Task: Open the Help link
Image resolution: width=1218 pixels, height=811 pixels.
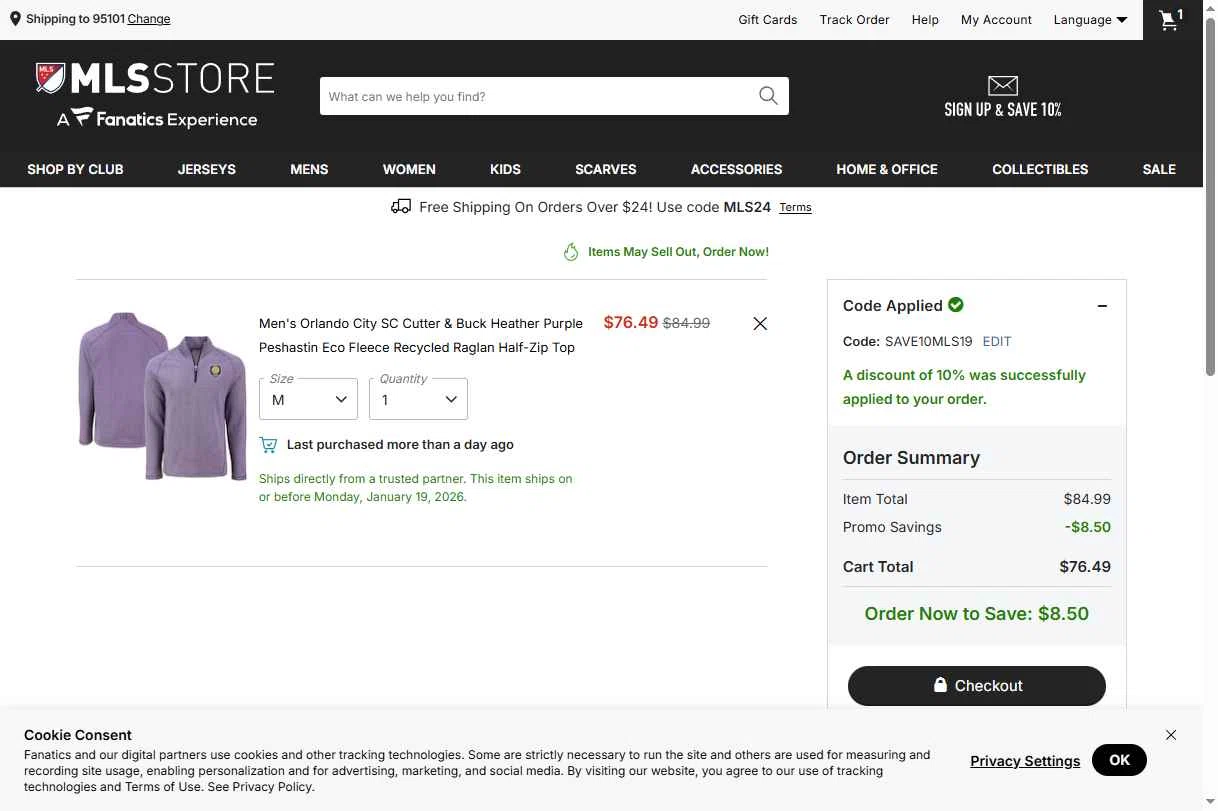Action: (925, 19)
